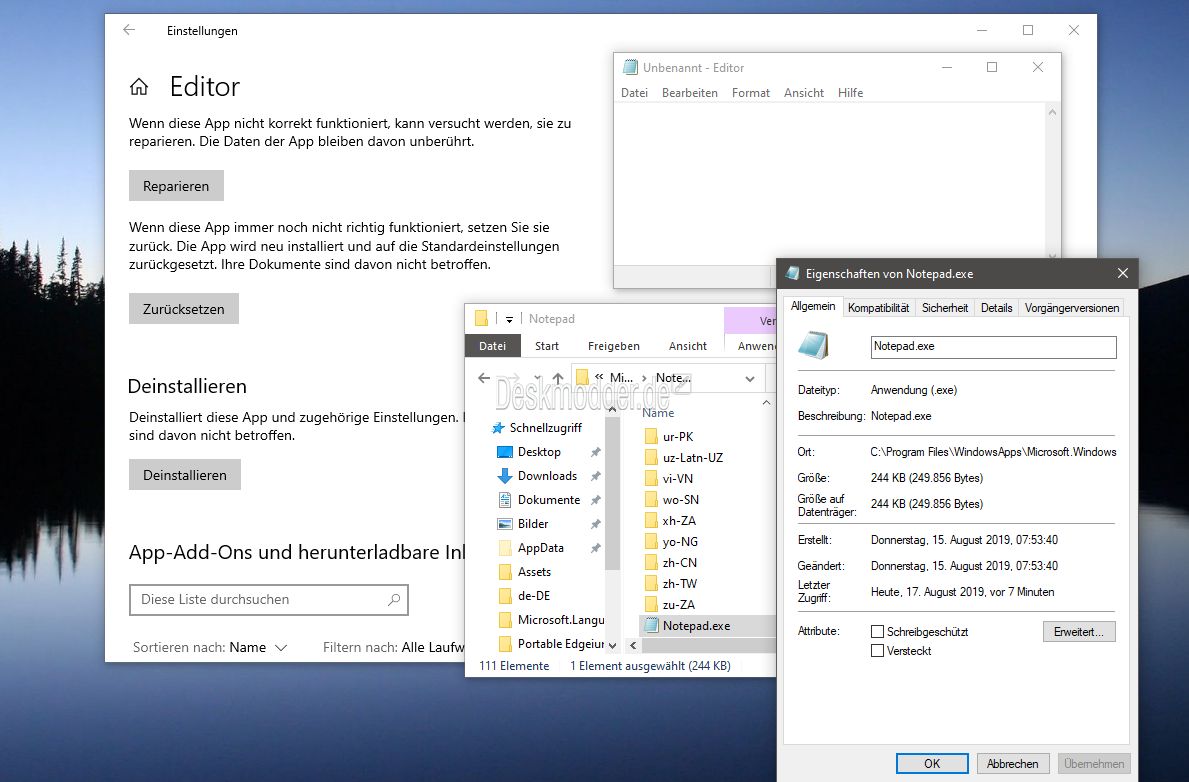This screenshot has height=782, width=1189.
Task: Go back with the Einstellungen back arrow
Action: click(129, 30)
